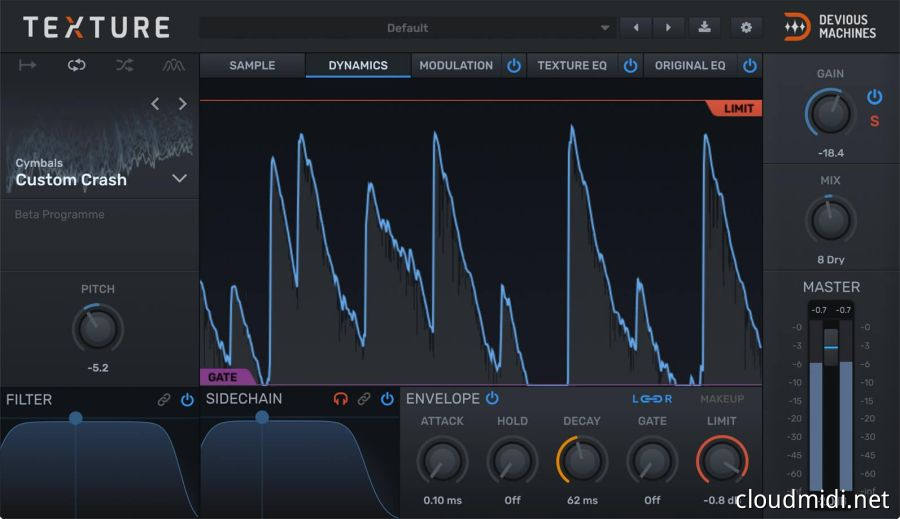
Task: Click the envelope Gate knob
Action: tap(652, 461)
